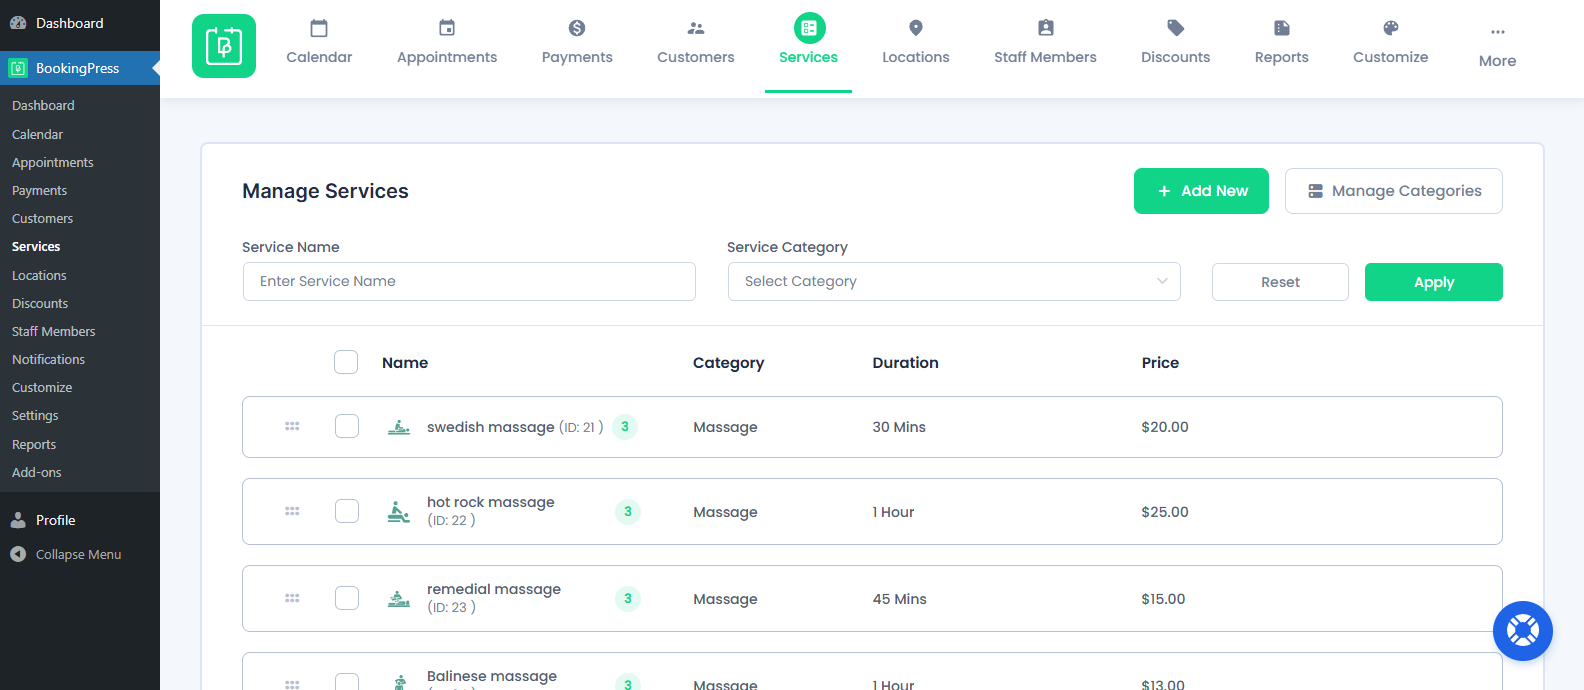Check the swedish massage row checkbox
Screen dimensions: 1584x690
click(x=347, y=427)
